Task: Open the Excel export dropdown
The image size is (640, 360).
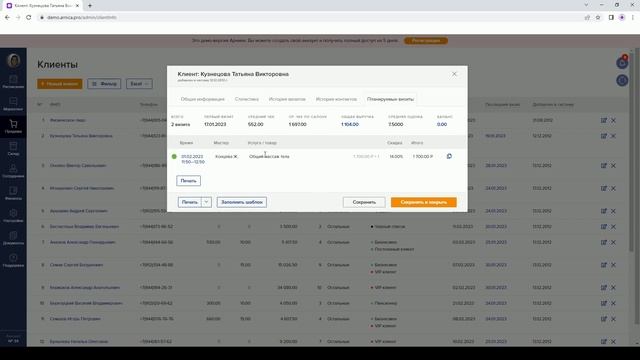Action: tap(139, 84)
